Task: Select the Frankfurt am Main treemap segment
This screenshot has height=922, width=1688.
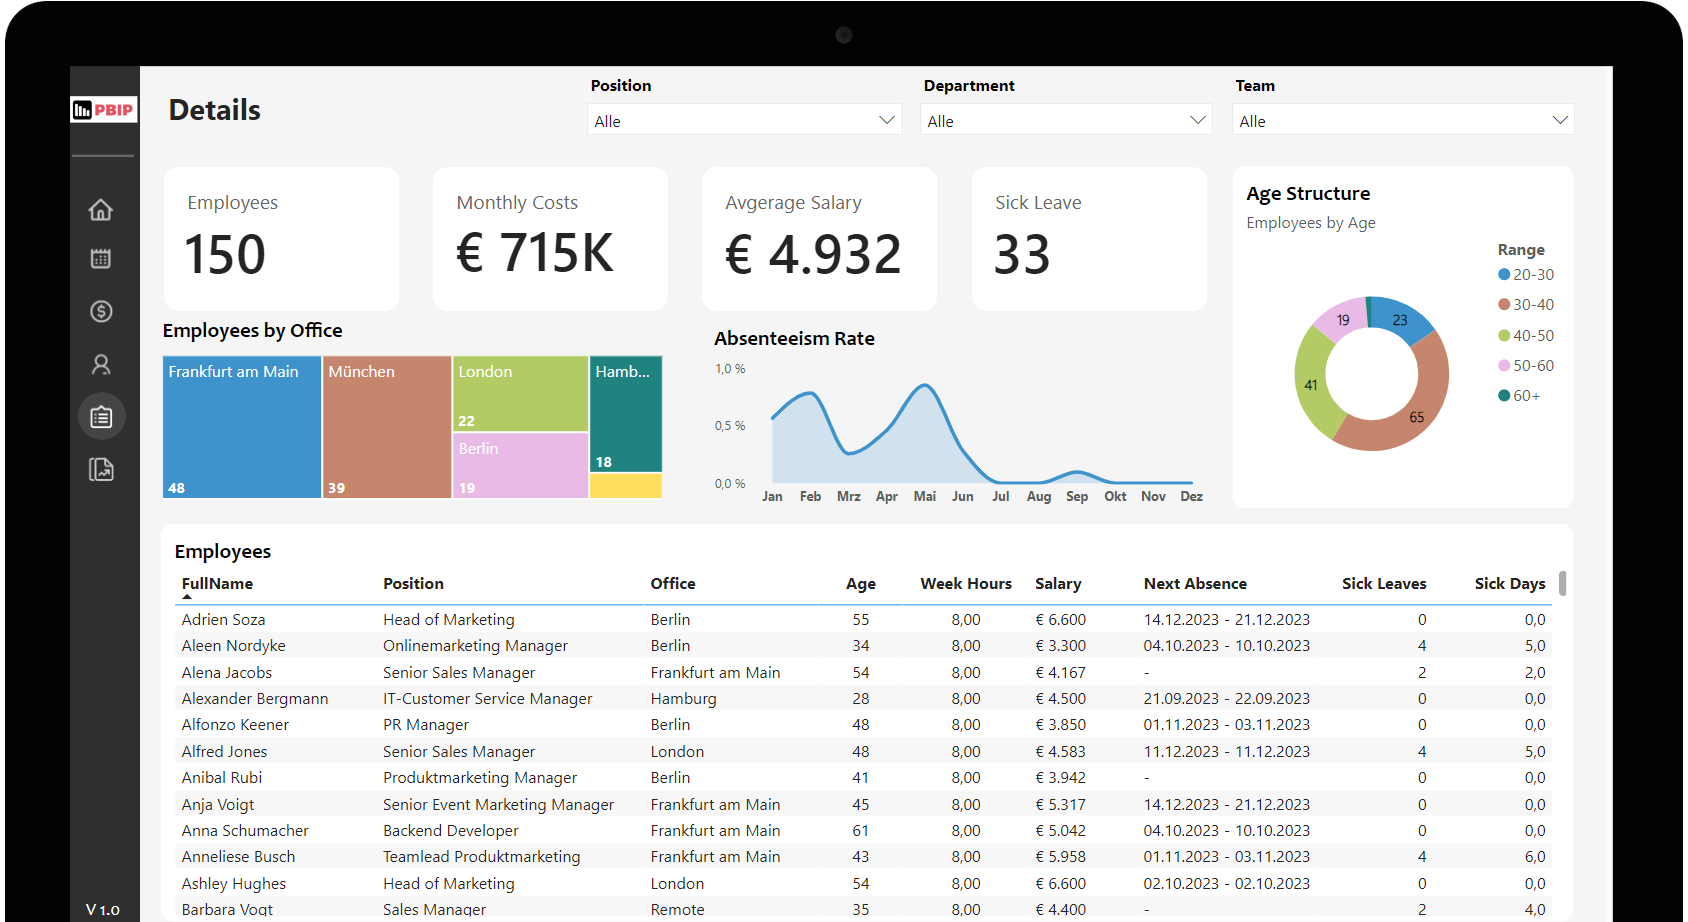Action: (241, 427)
